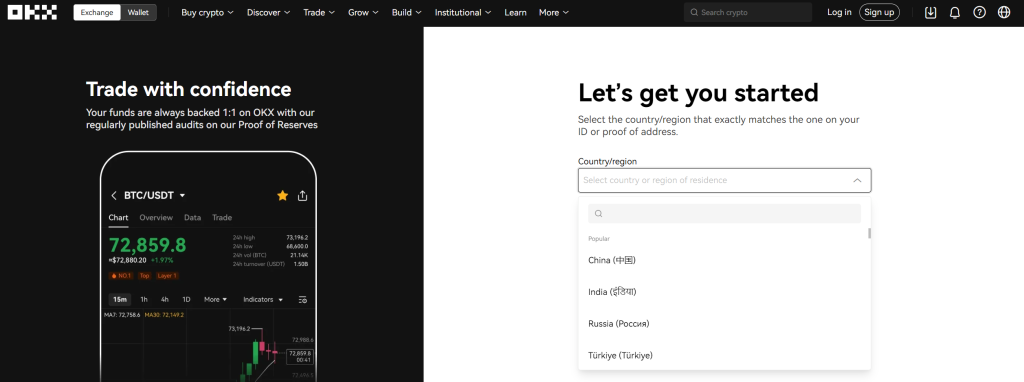
Task: Expand the Institutional menu
Action: tap(463, 12)
